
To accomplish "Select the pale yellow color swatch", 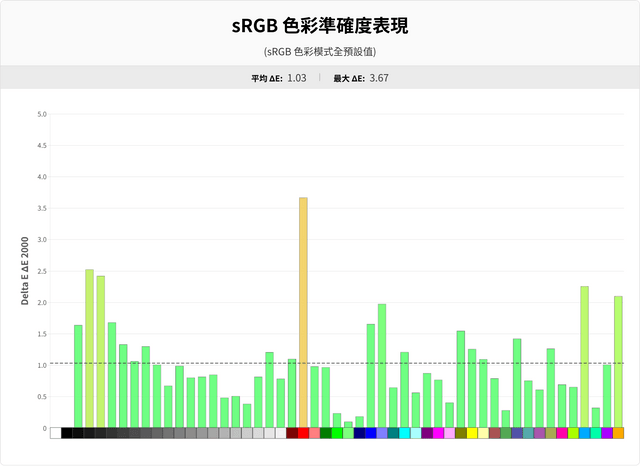I will [x=483, y=433].
